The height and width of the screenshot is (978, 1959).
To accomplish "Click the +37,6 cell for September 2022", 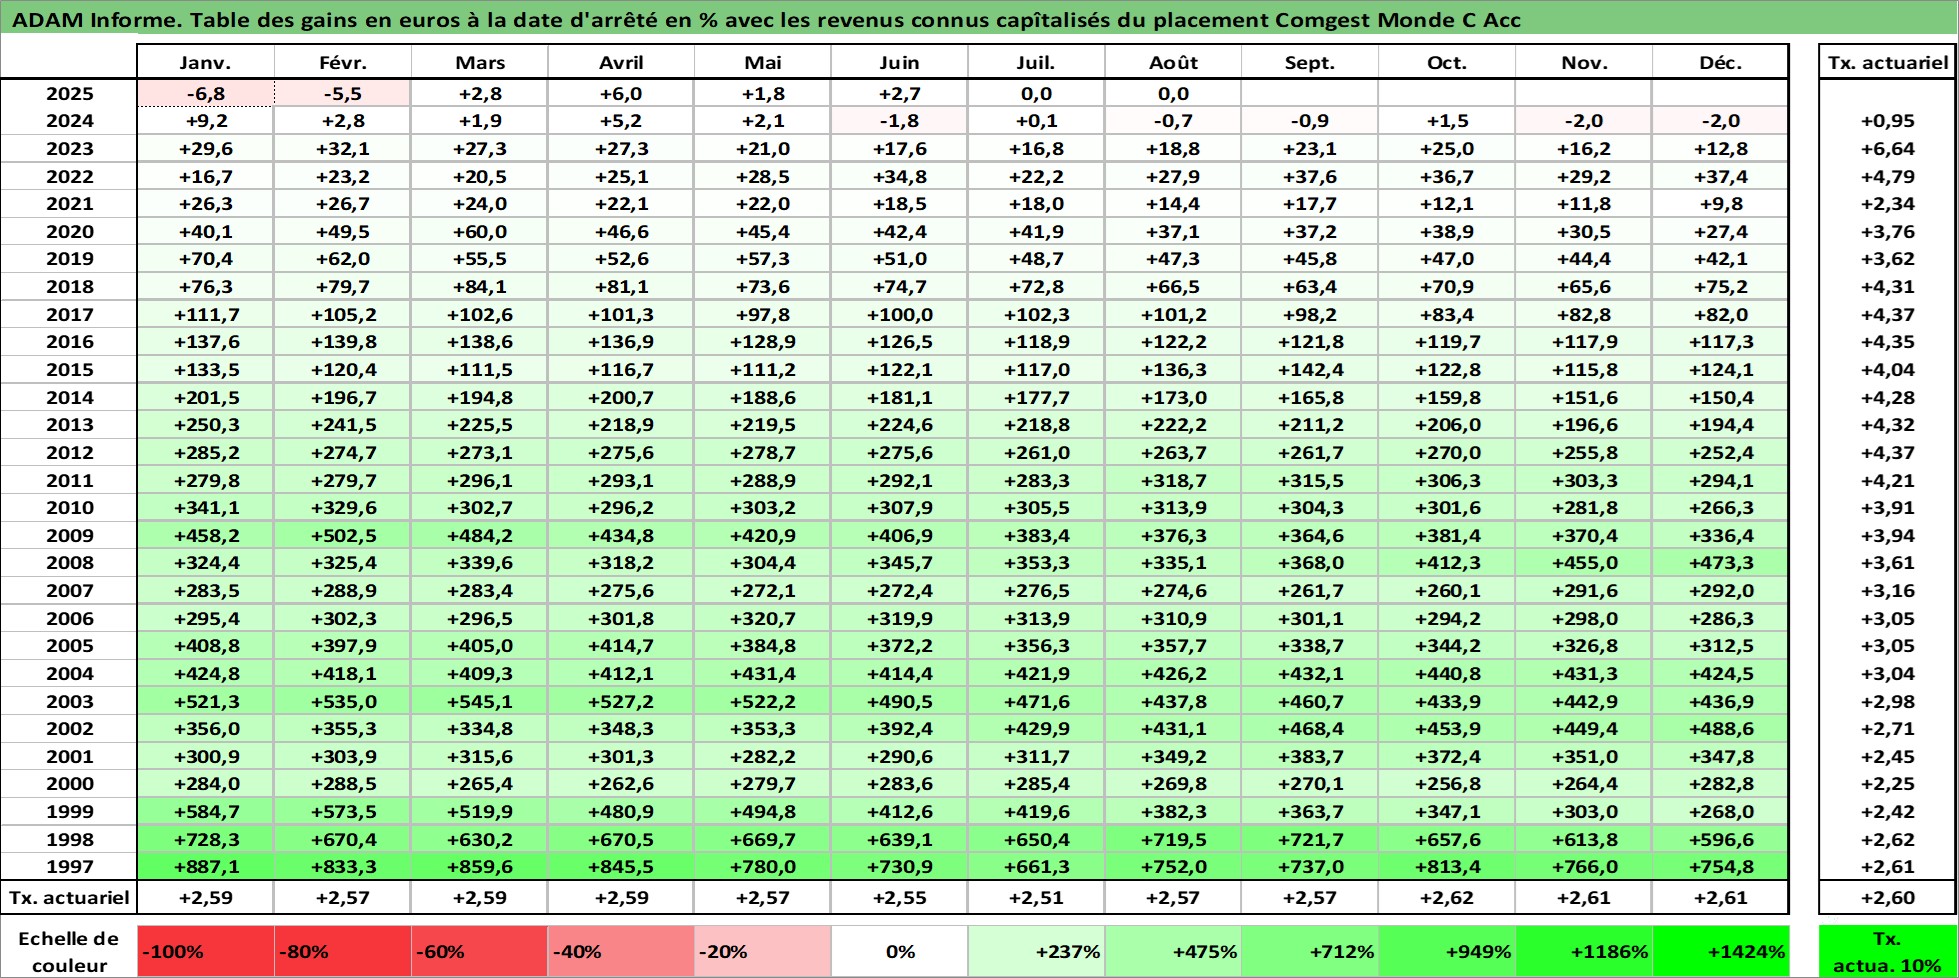I will (x=1310, y=177).
